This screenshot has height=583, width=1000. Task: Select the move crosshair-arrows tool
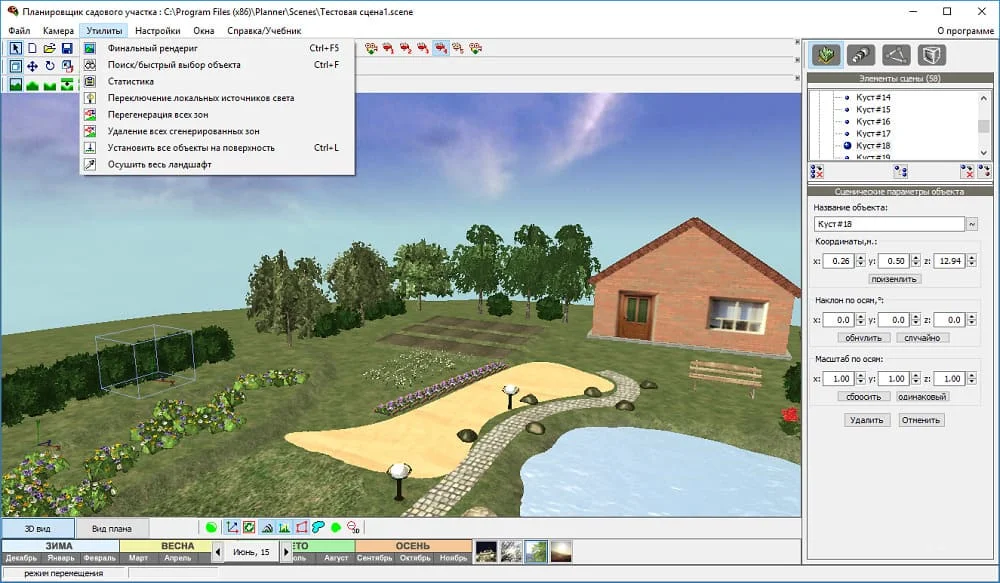tap(32, 66)
